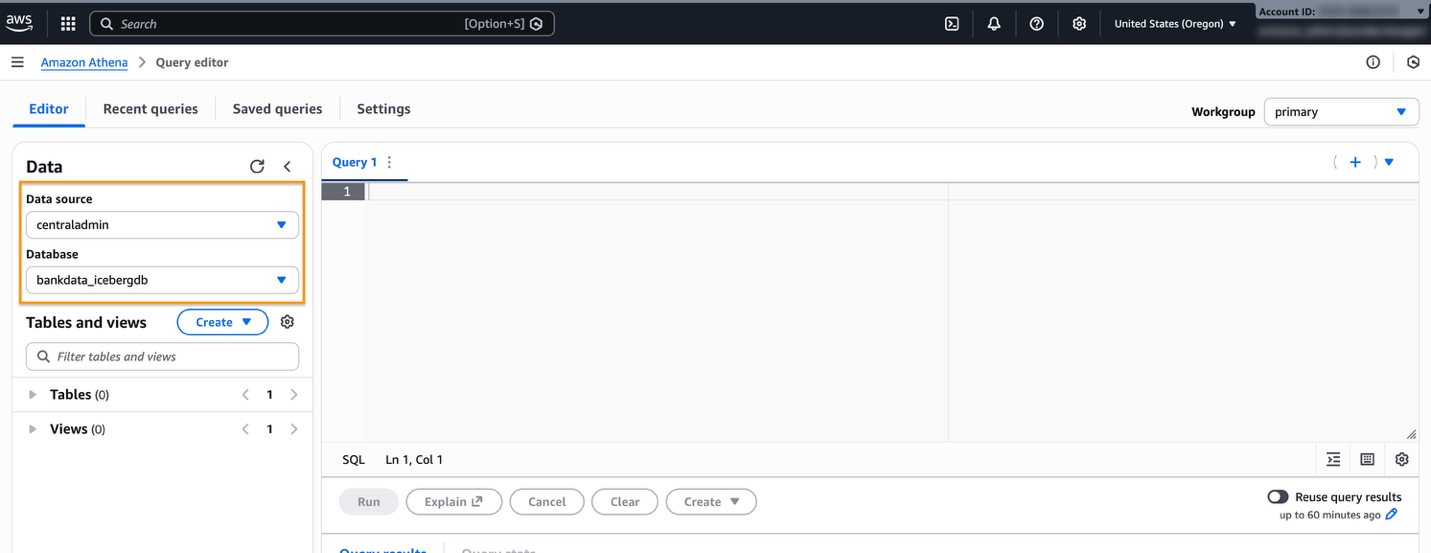1431x553 pixels.
Task: Open AWS services grid menu
Action: tap(68, 24)
